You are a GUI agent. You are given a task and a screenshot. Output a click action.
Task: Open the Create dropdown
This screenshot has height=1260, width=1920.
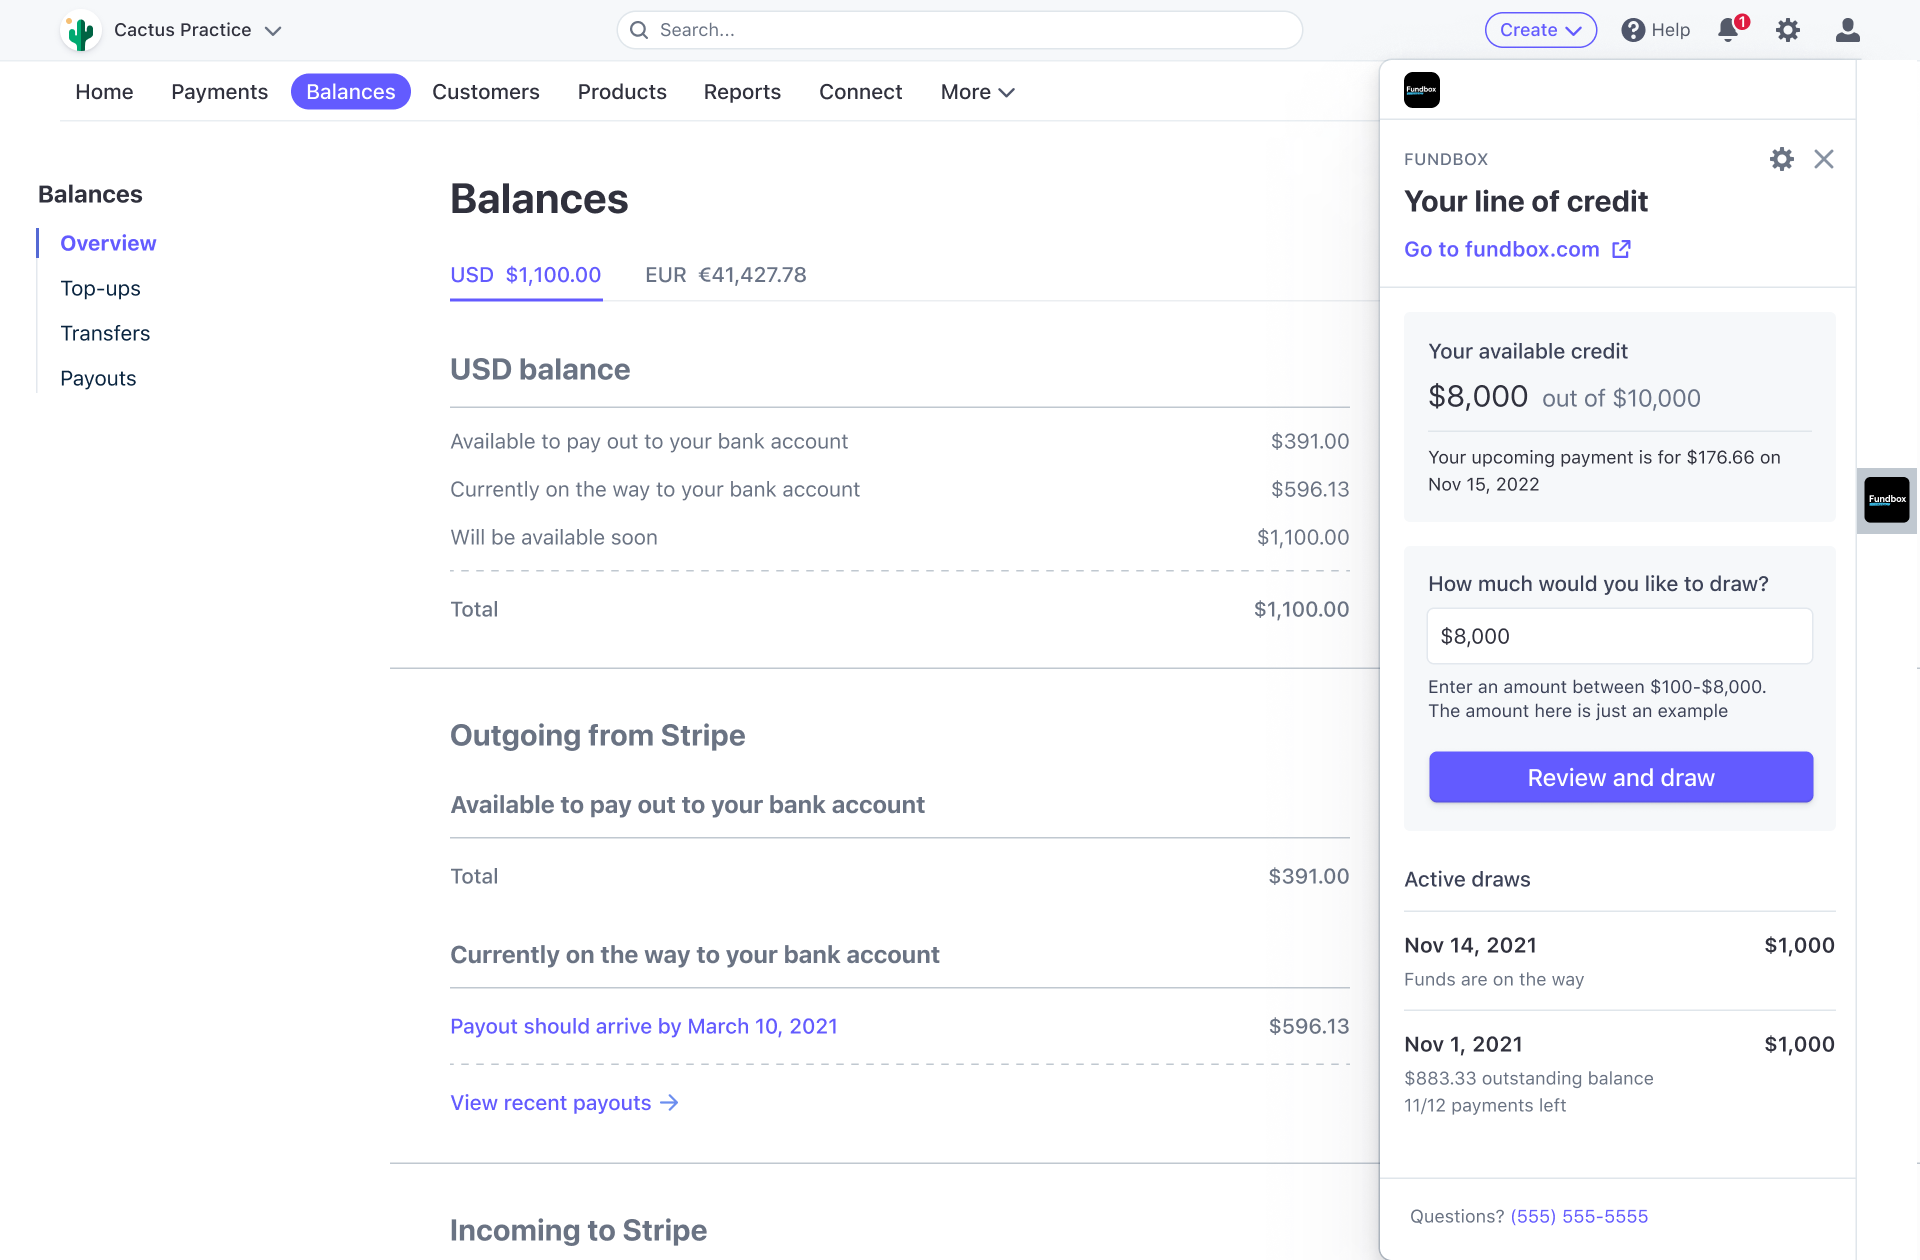tap(1540, 30)
